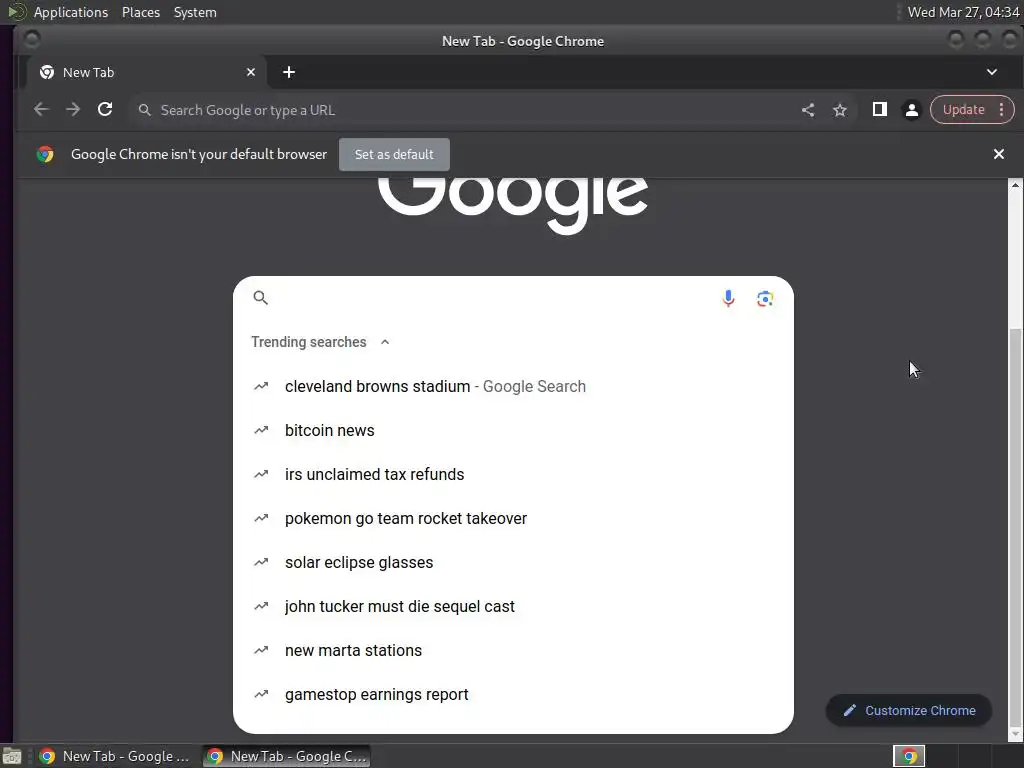Open the side panel icon

pyautogui.click(x=880, y=110)
